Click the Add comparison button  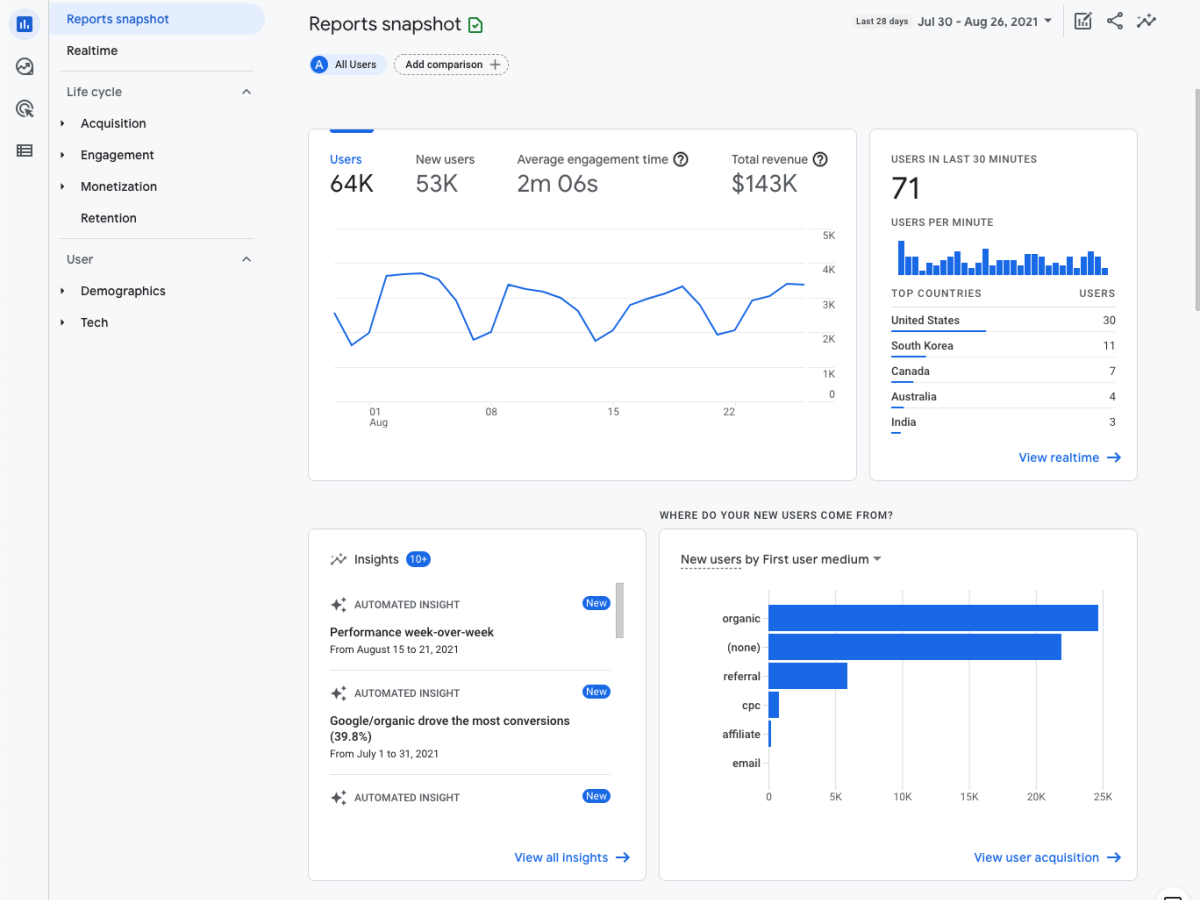pyautogui.click(x=451, y=65)
